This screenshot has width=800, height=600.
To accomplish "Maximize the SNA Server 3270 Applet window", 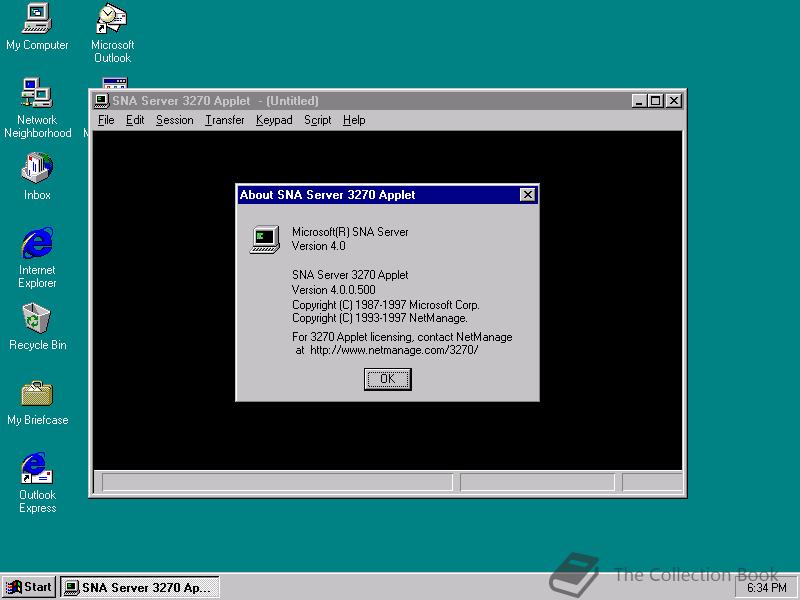I will pyautogui.click(x=655, y=101).
